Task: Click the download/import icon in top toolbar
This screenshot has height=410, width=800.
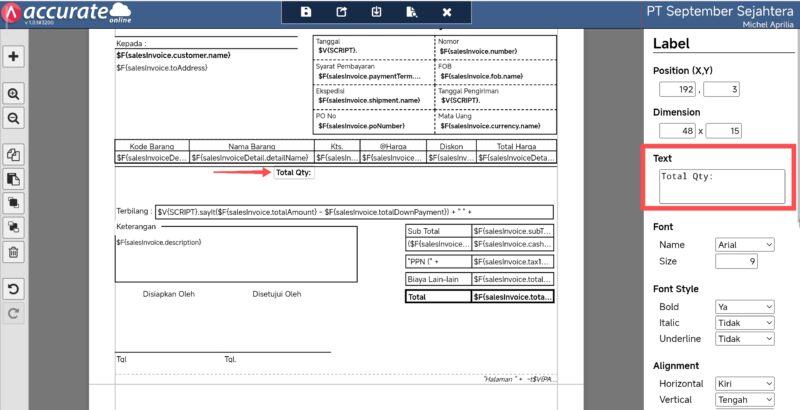Action: click(376, 12)
